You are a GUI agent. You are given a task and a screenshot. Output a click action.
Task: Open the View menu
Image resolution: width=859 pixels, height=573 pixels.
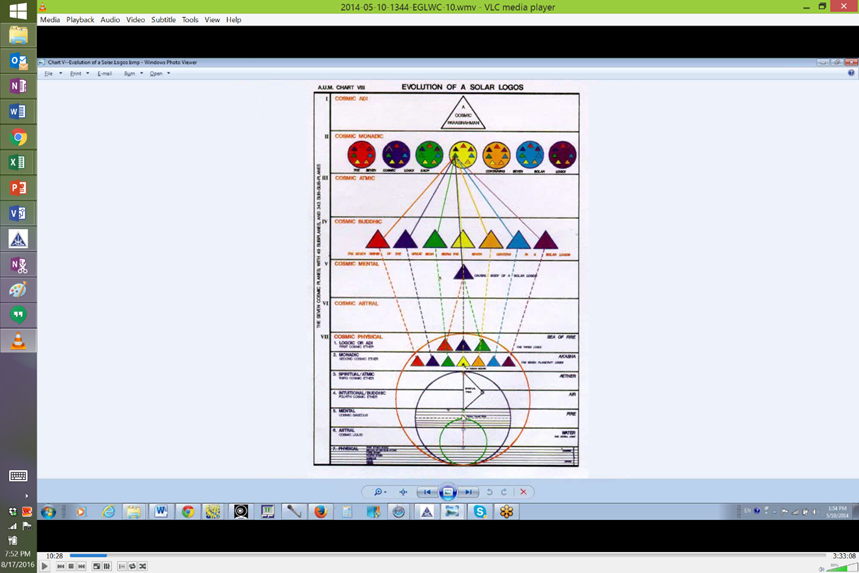pyautogui.click(x=212, y=20)
